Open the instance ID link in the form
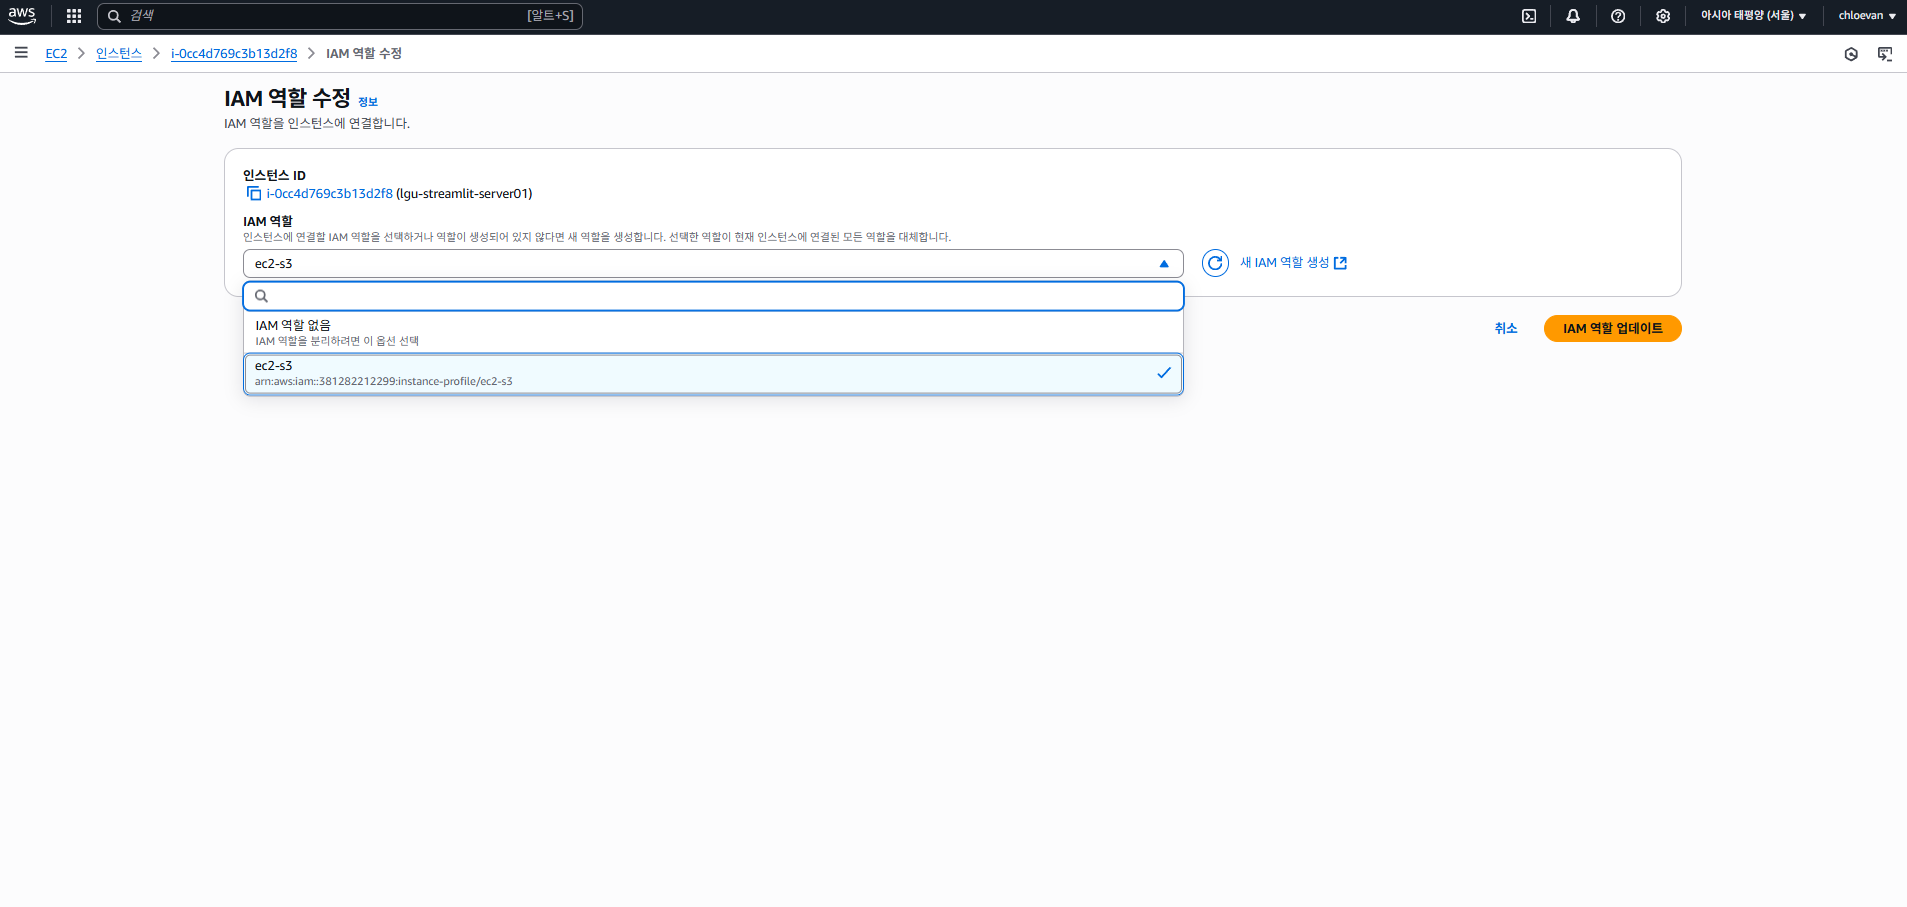Viewport: 1907px width, 907px height. tap(329, 194)
